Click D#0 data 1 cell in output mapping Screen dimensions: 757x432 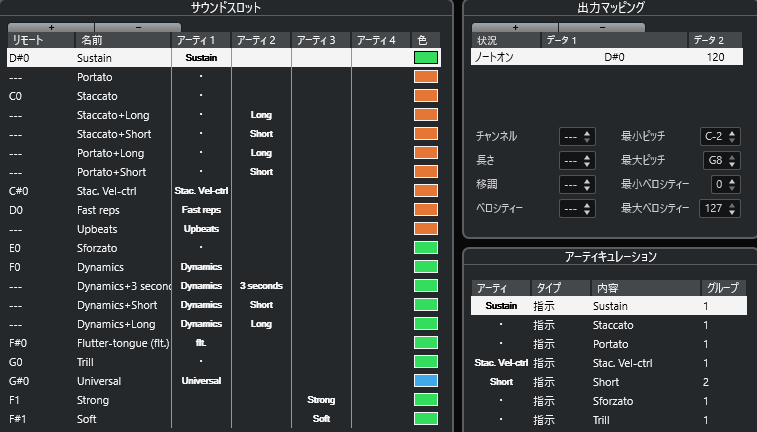click(614, 57)
